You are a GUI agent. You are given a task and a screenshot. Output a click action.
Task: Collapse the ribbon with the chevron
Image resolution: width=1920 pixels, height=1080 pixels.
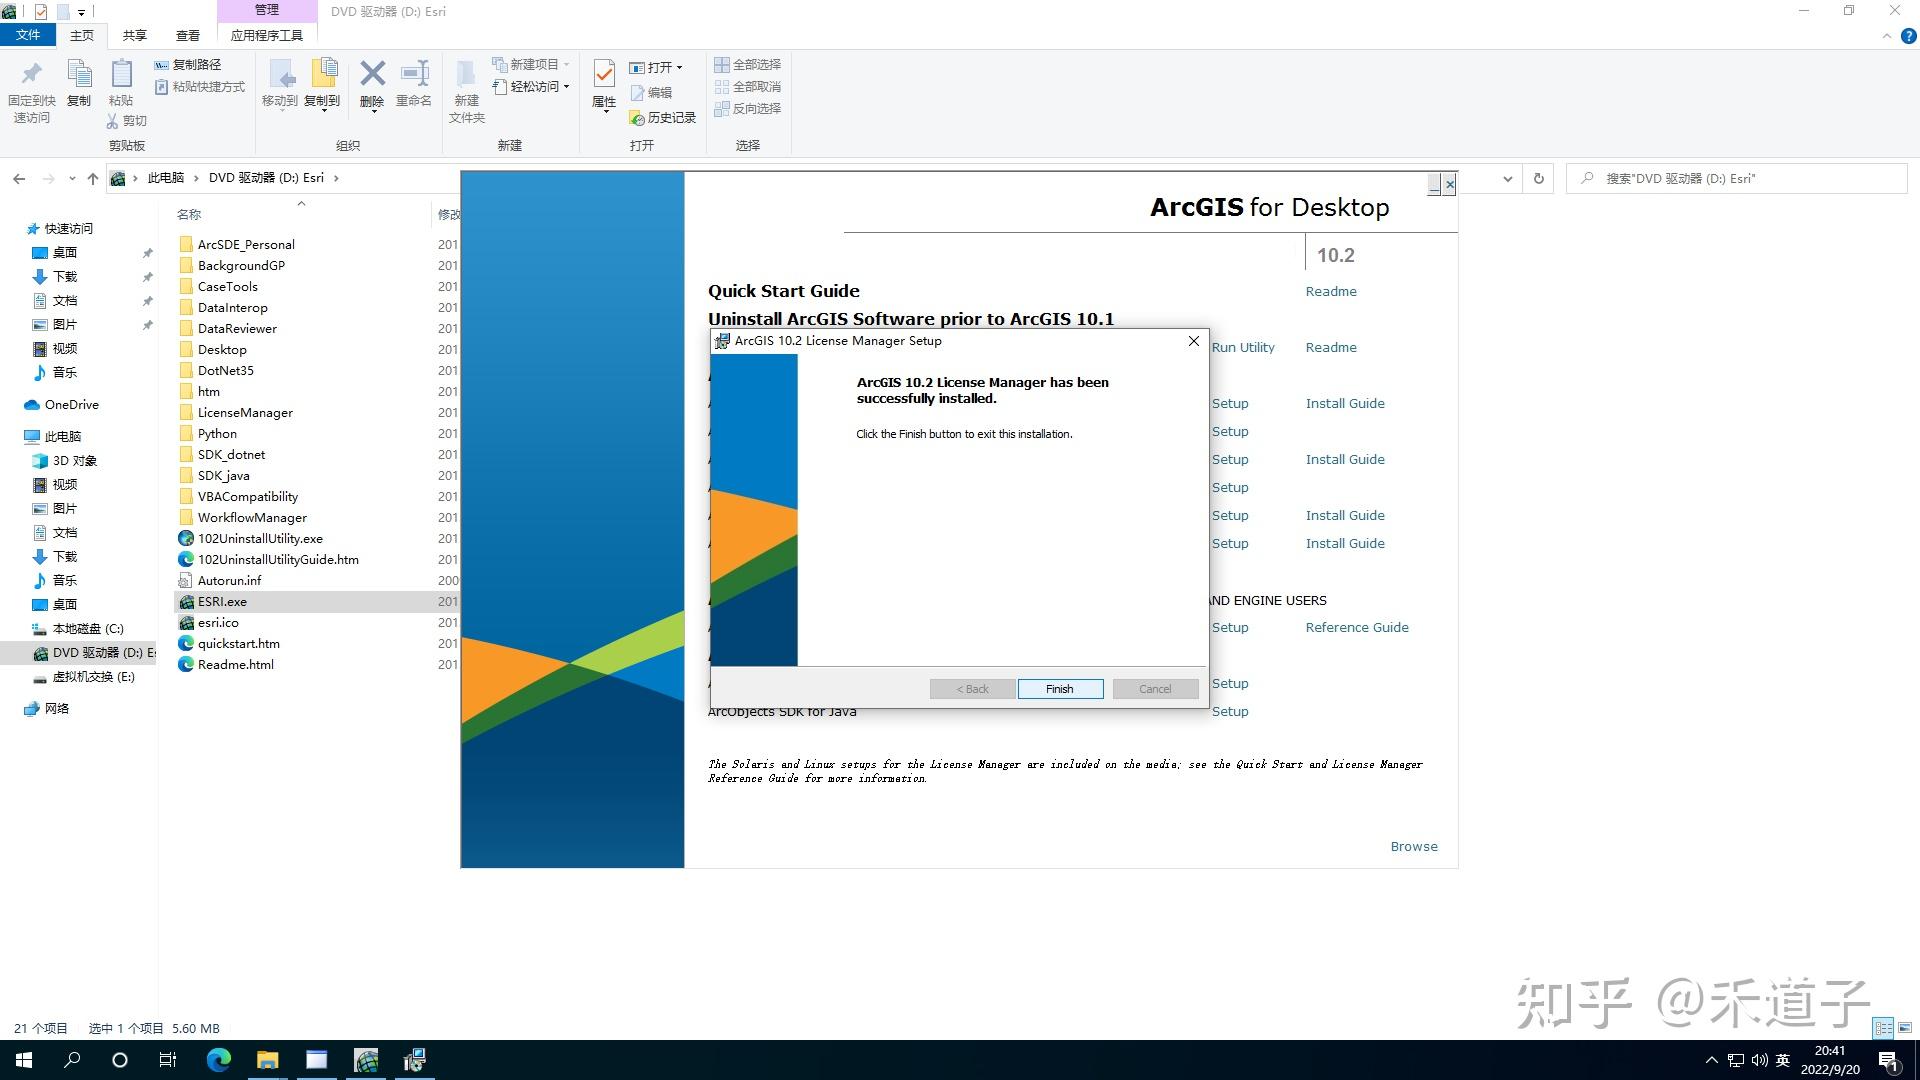pos(1887,36)
